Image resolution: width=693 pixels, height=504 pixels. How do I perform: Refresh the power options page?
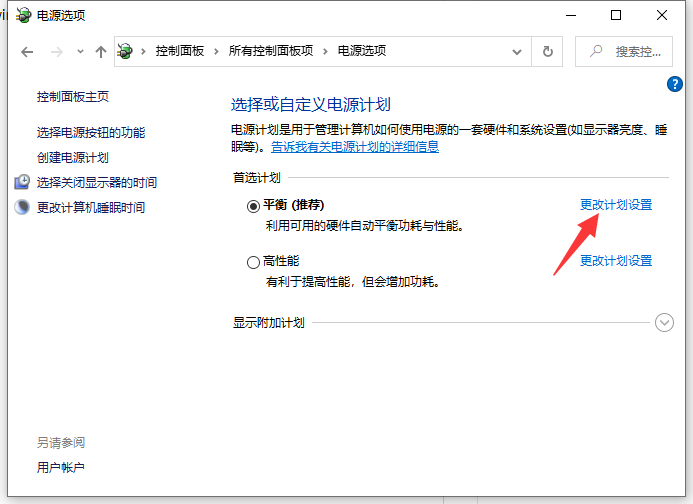point(548,52)
